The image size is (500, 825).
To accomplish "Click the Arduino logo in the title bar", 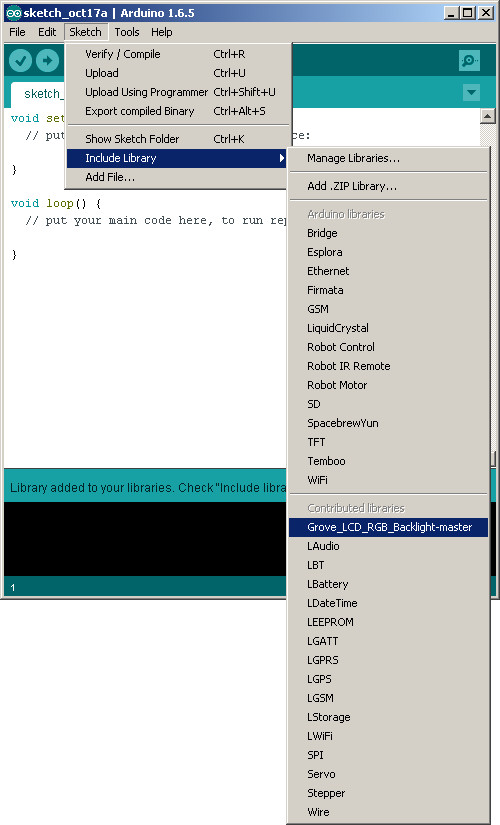I will [13, 13].
